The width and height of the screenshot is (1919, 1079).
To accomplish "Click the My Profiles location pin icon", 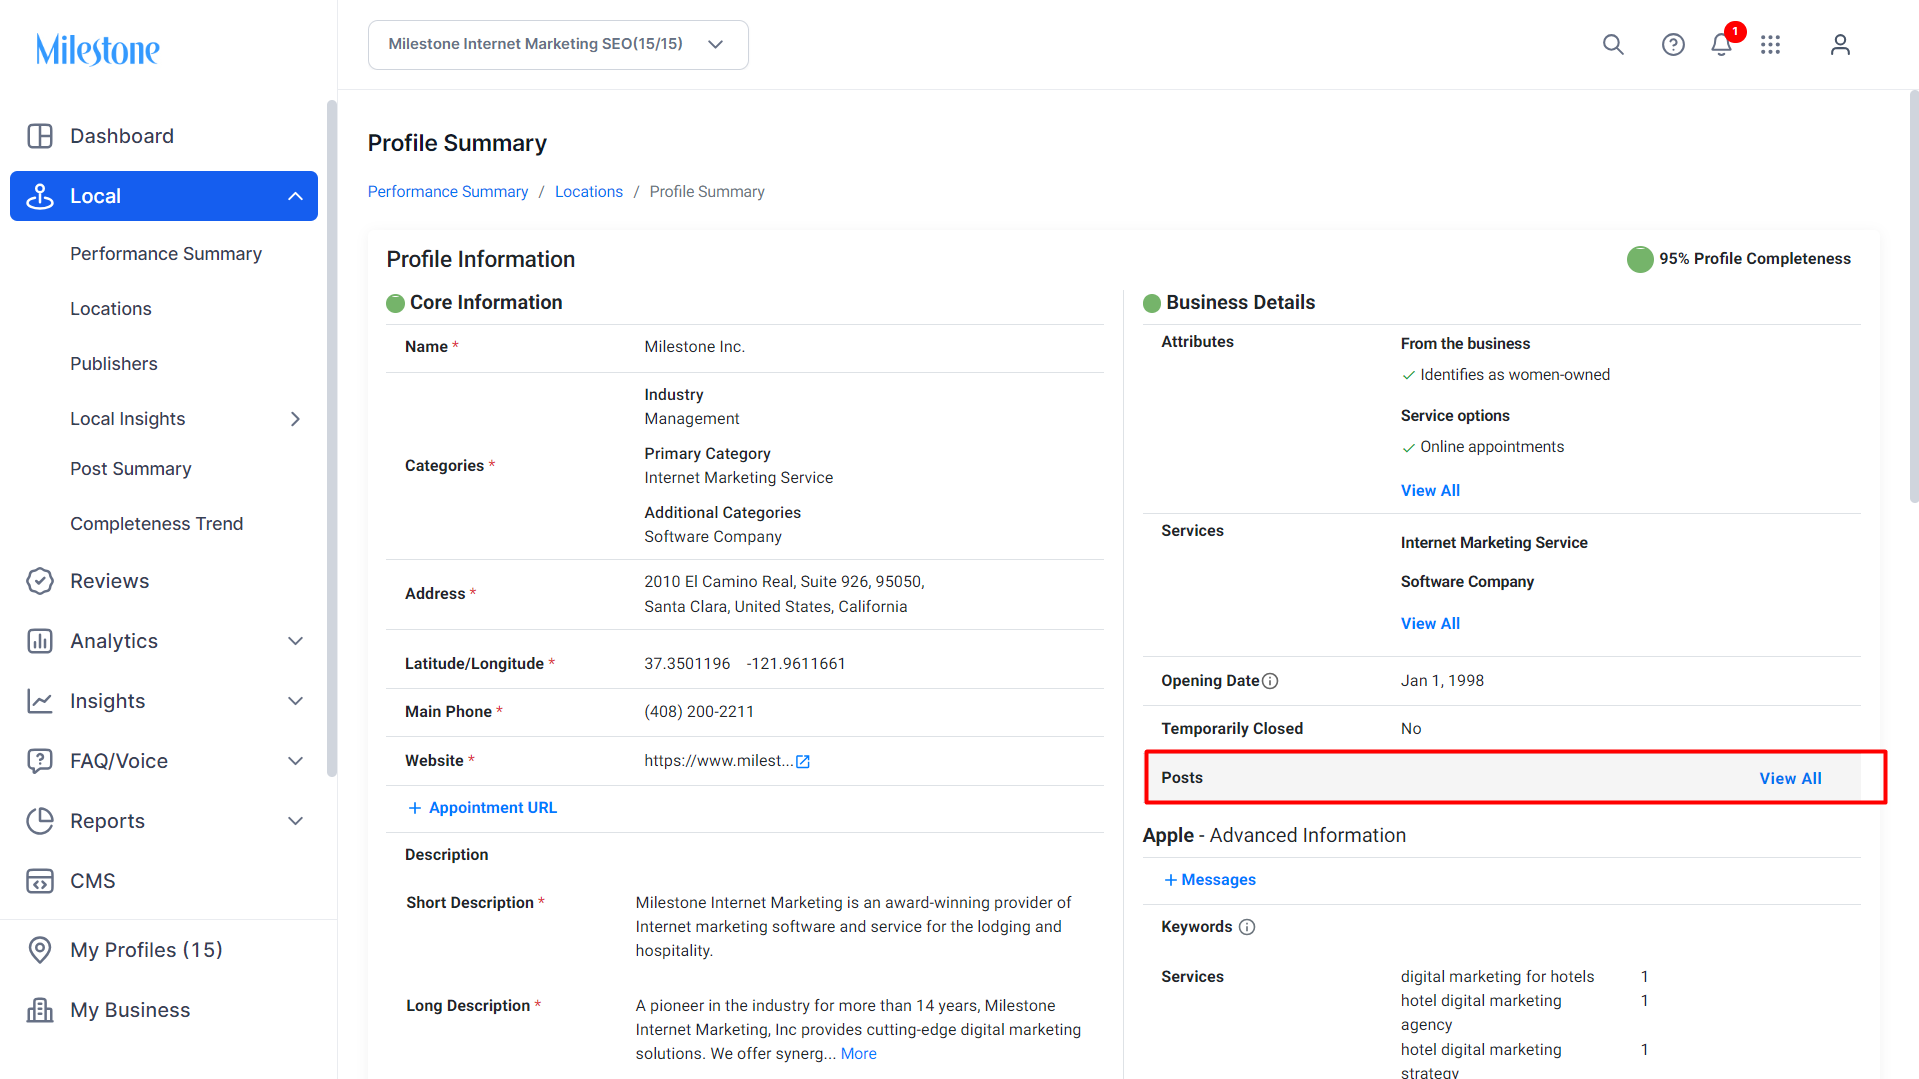I will [40, 950].
